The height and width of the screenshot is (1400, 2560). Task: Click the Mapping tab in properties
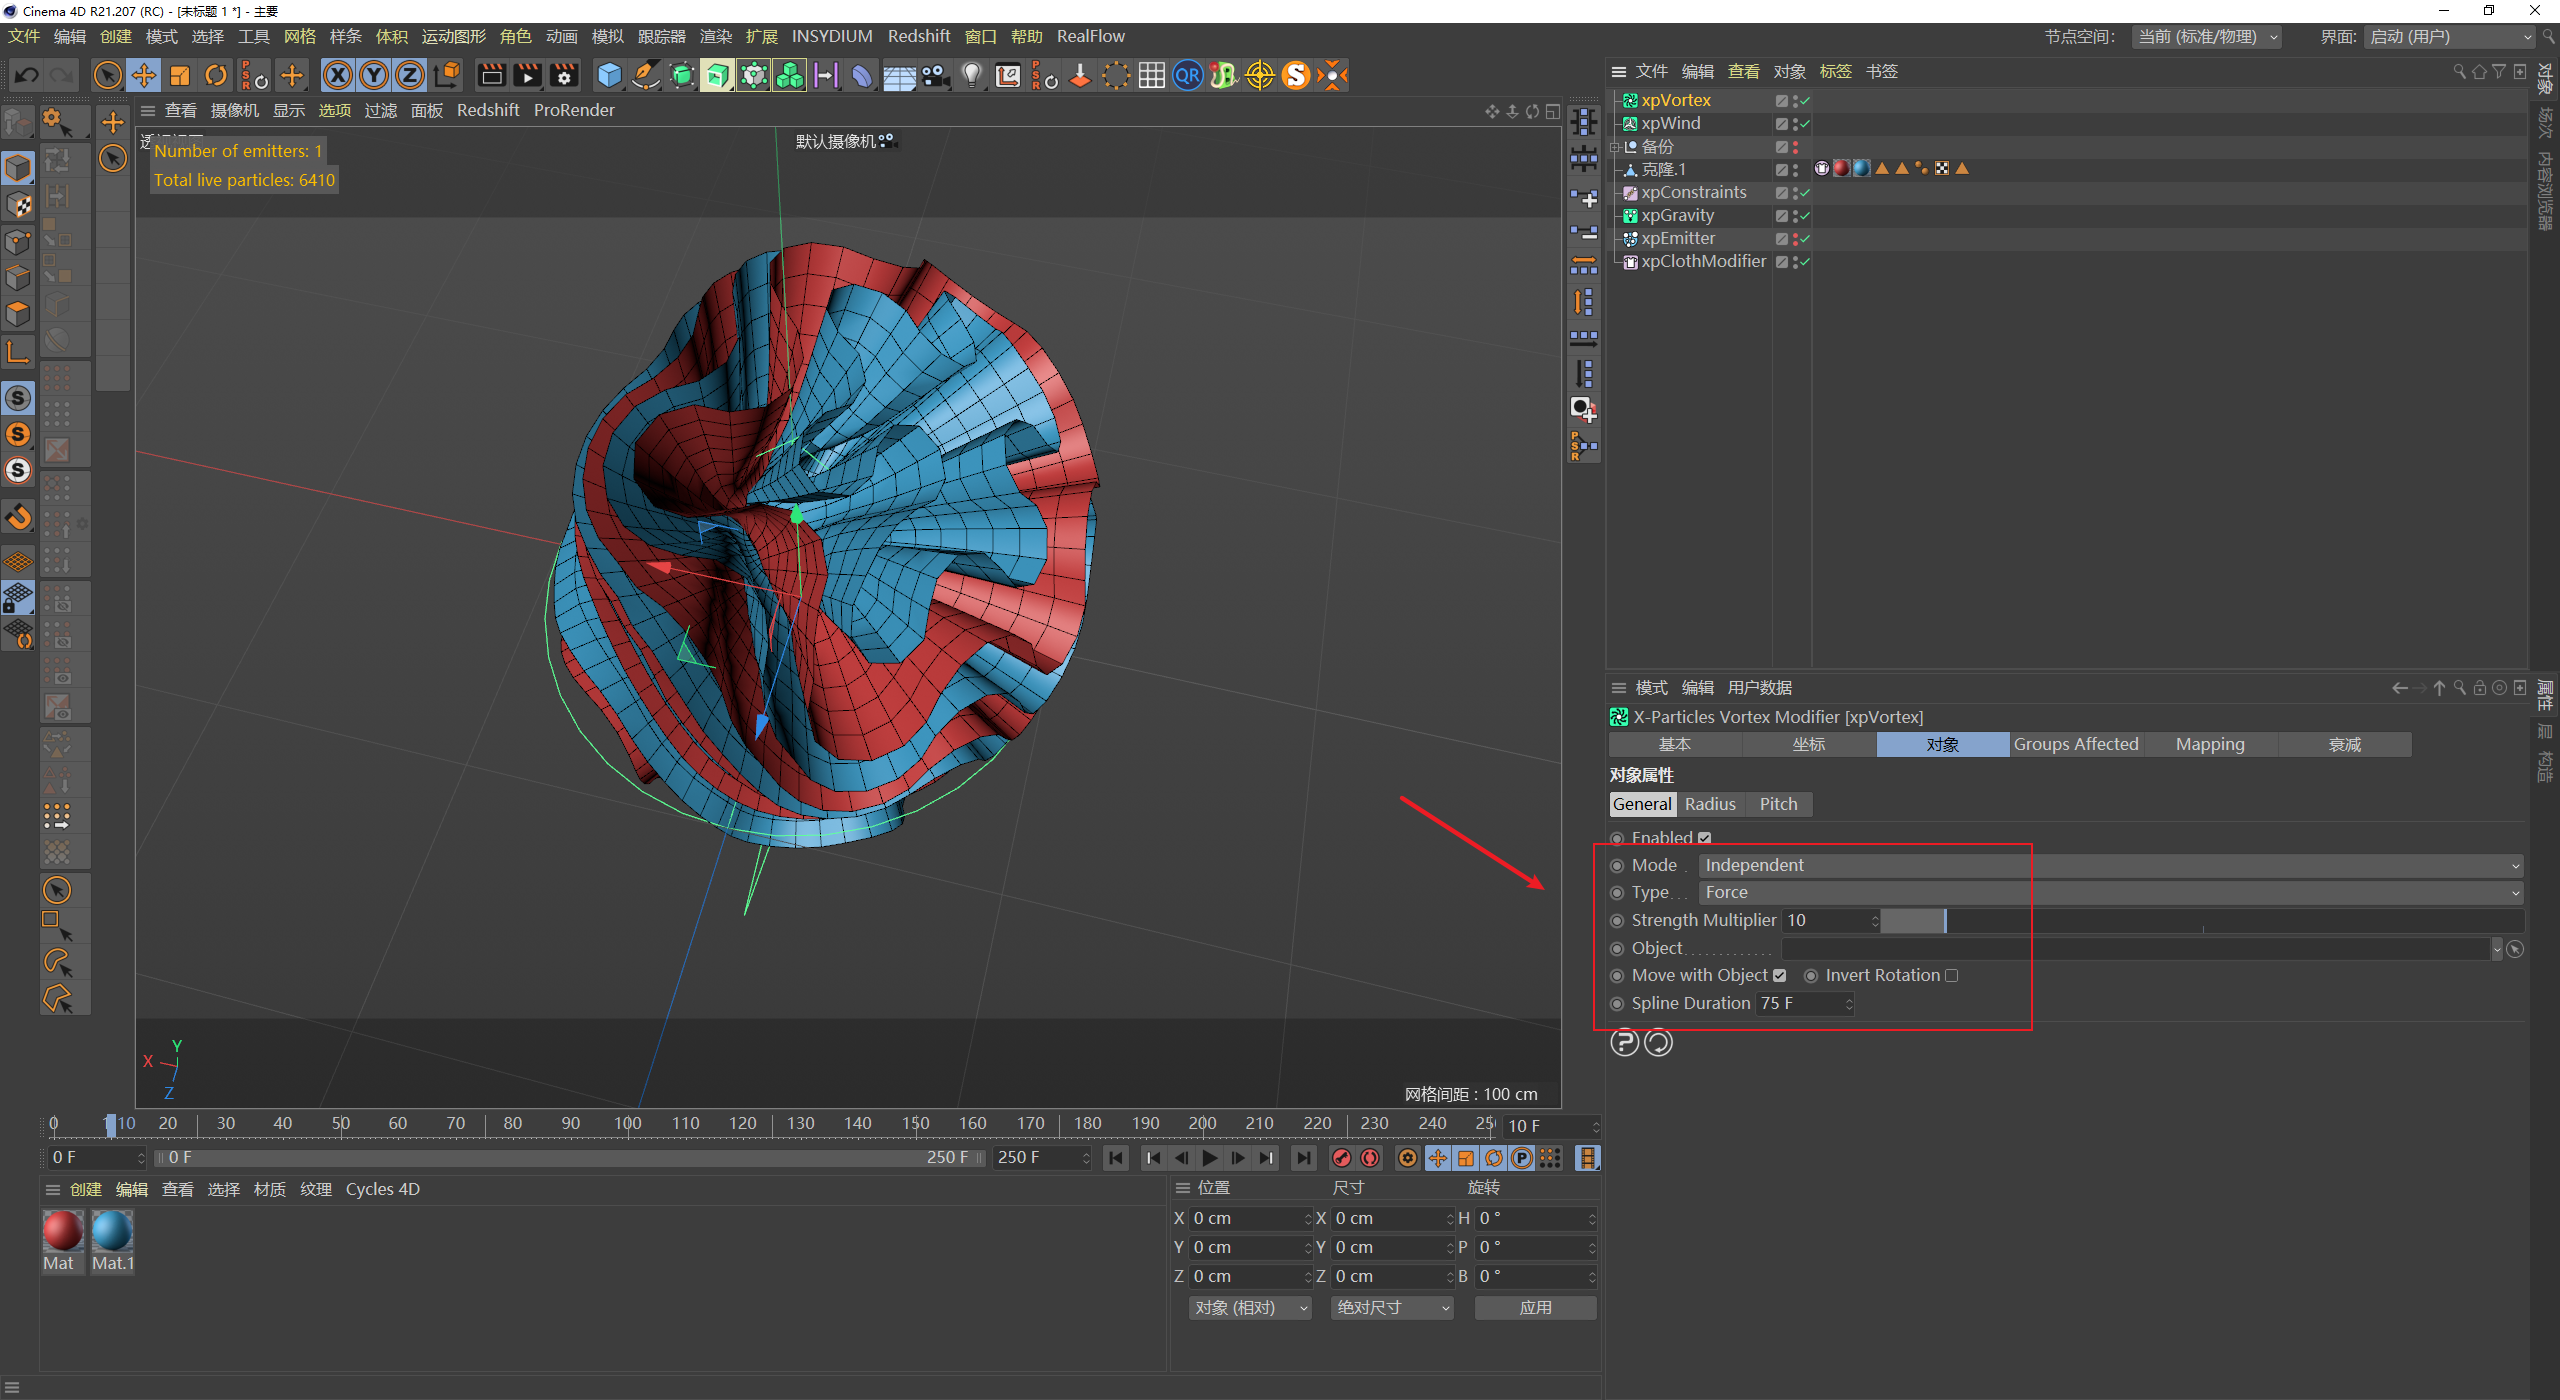2212,743
